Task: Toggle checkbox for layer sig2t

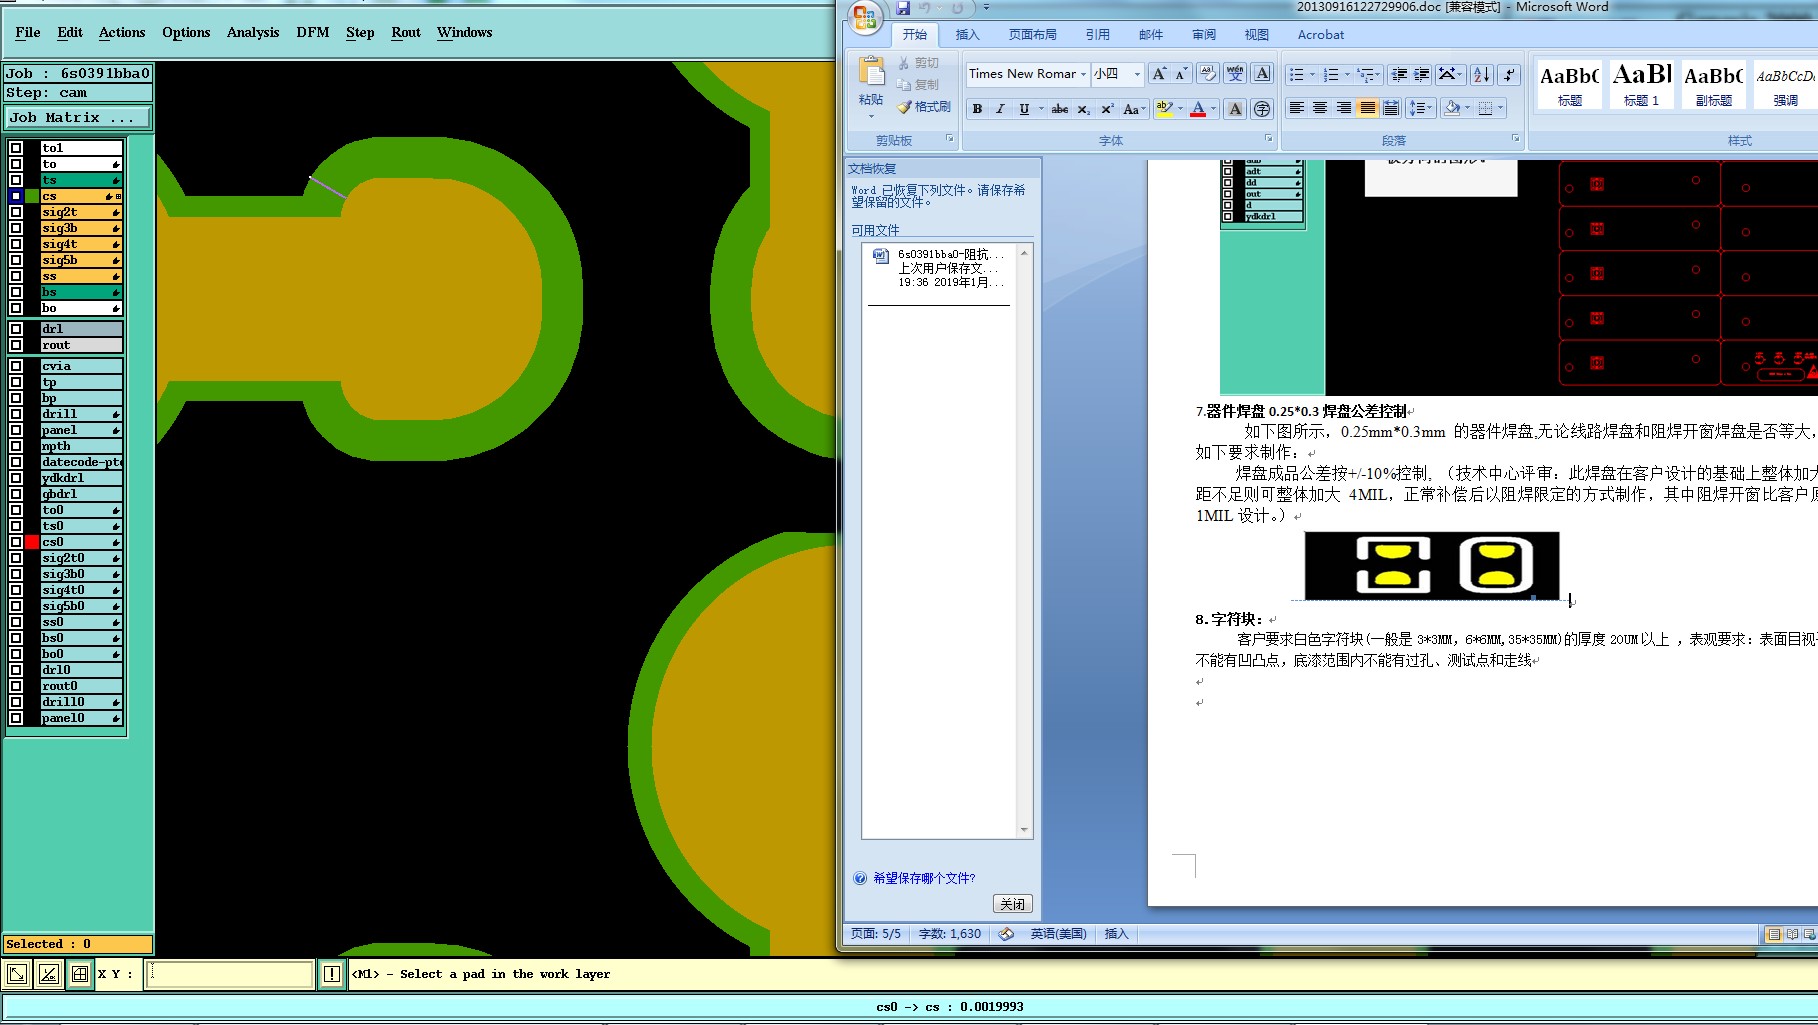Action: (16, 212)
